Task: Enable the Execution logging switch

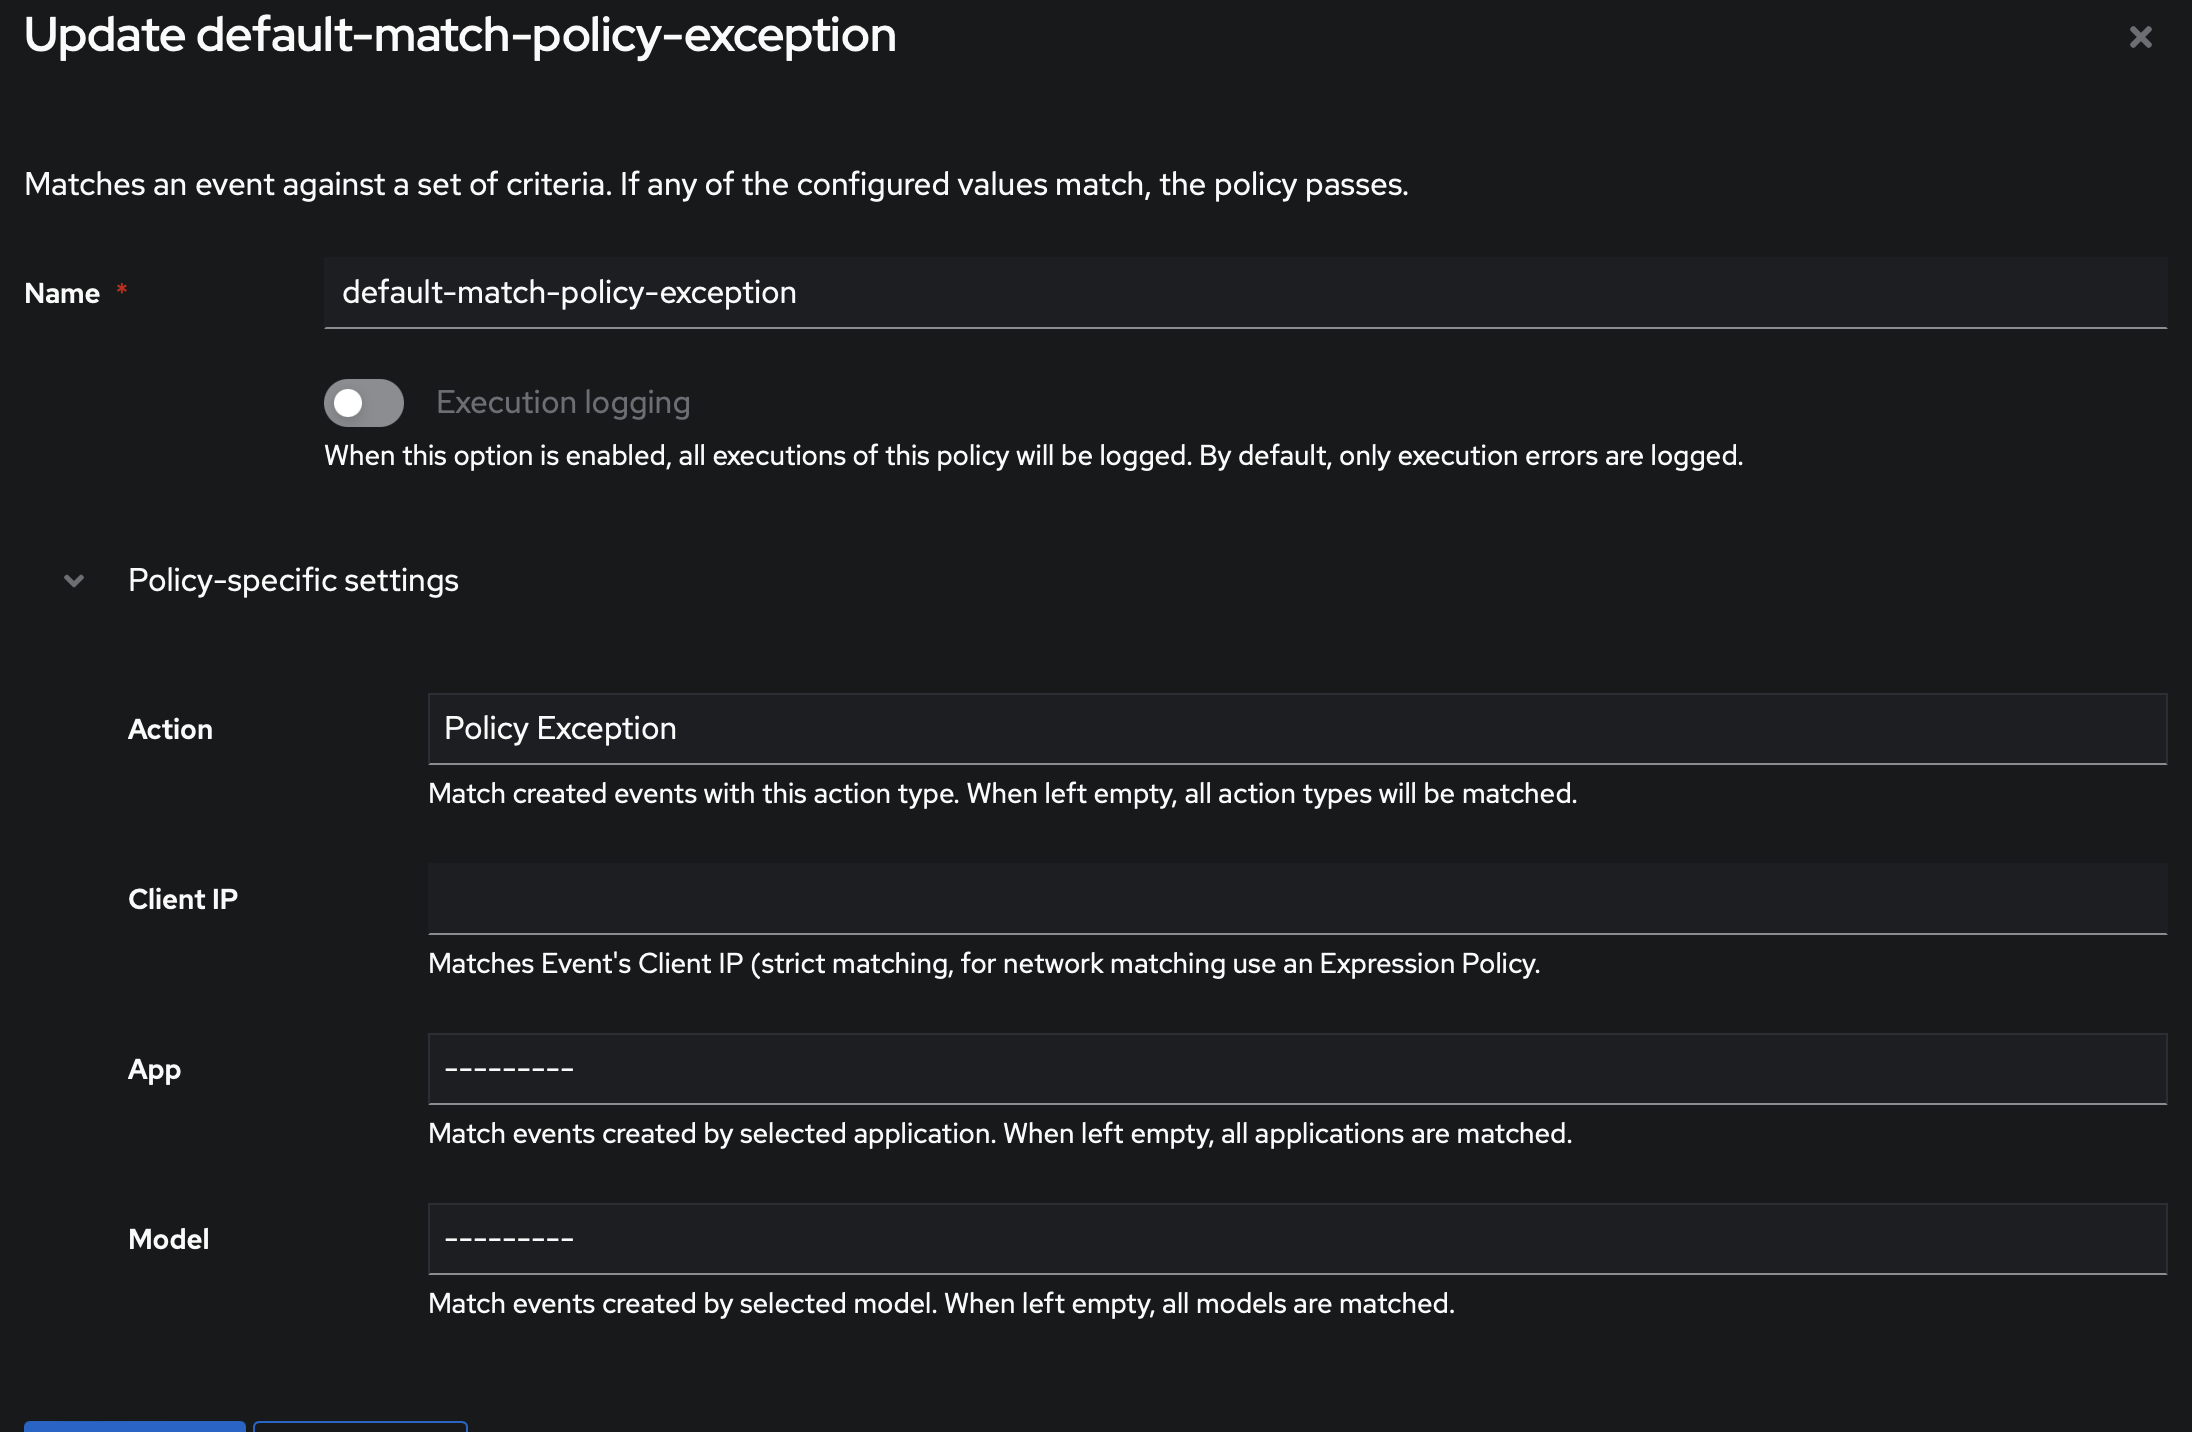Action: pos(363,402)
